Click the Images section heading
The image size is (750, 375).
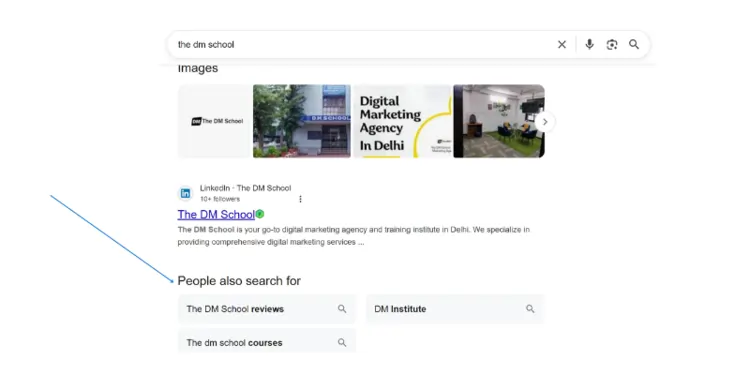pos(198,68)
